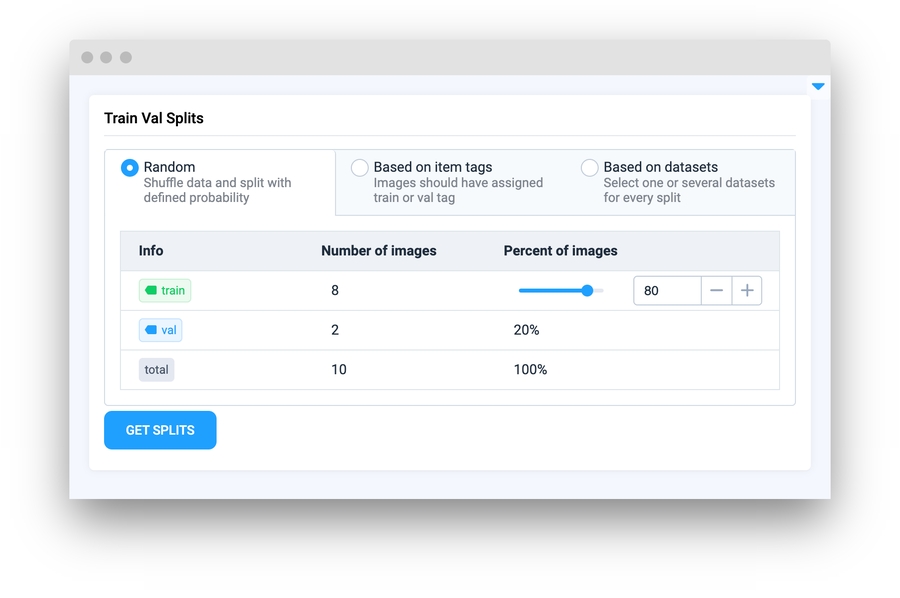
Task: Click the train percent slider handle
Action: click(587, 291)
